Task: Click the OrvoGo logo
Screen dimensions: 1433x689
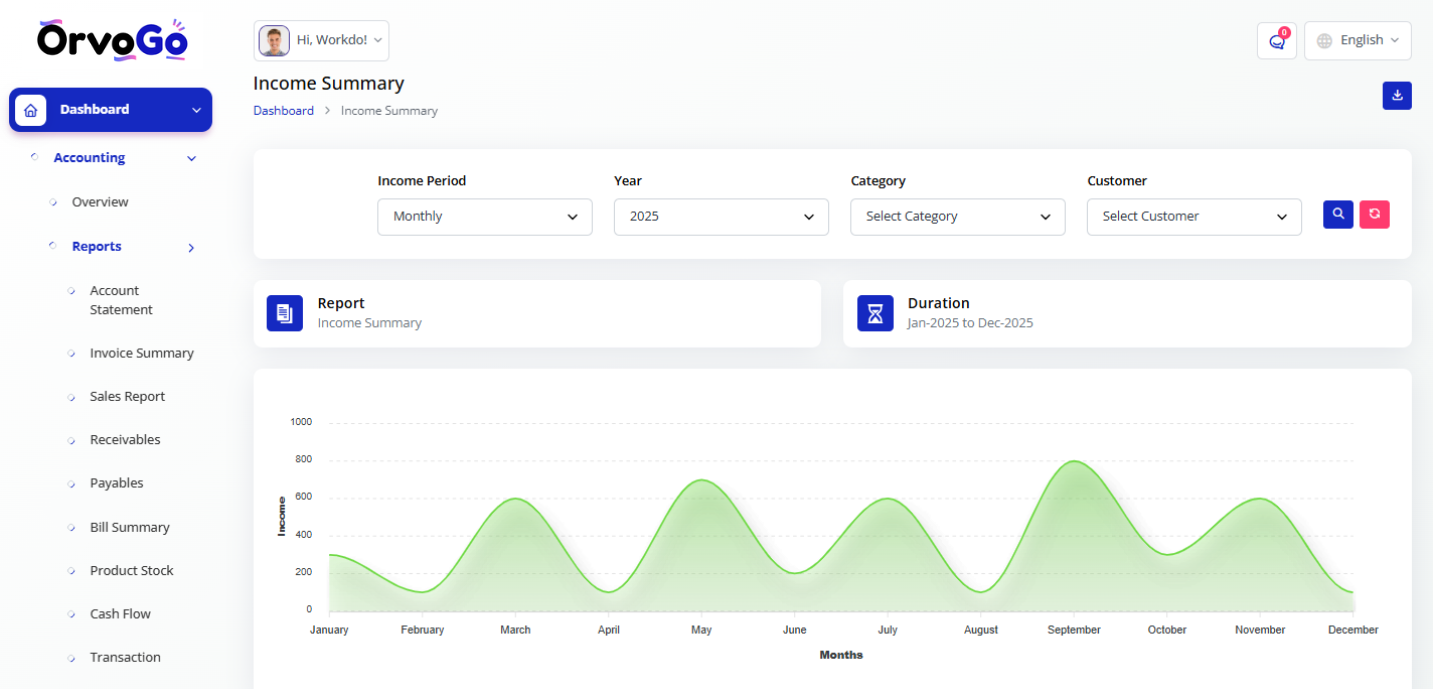Action: [x=112, y=40]
